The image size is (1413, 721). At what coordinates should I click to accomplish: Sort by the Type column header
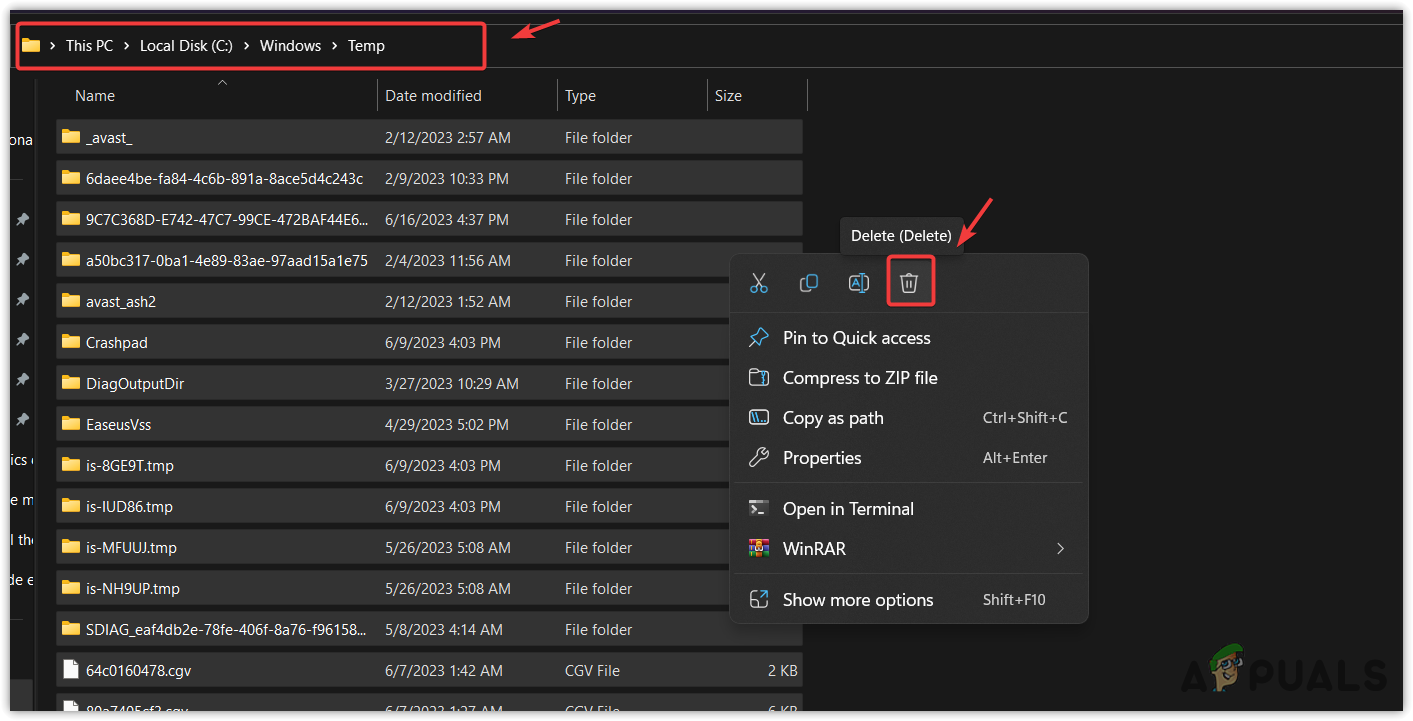[x=580, y=96]
